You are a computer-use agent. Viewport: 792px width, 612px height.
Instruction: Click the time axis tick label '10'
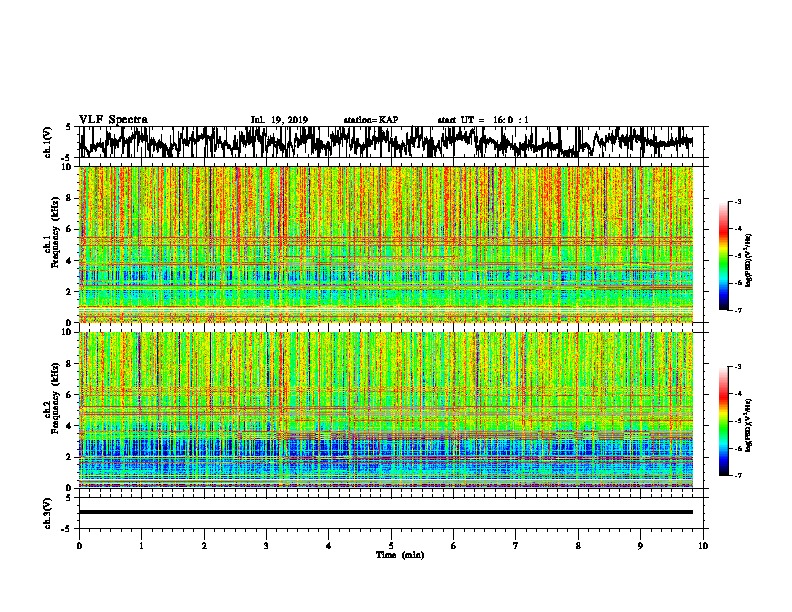703,546
